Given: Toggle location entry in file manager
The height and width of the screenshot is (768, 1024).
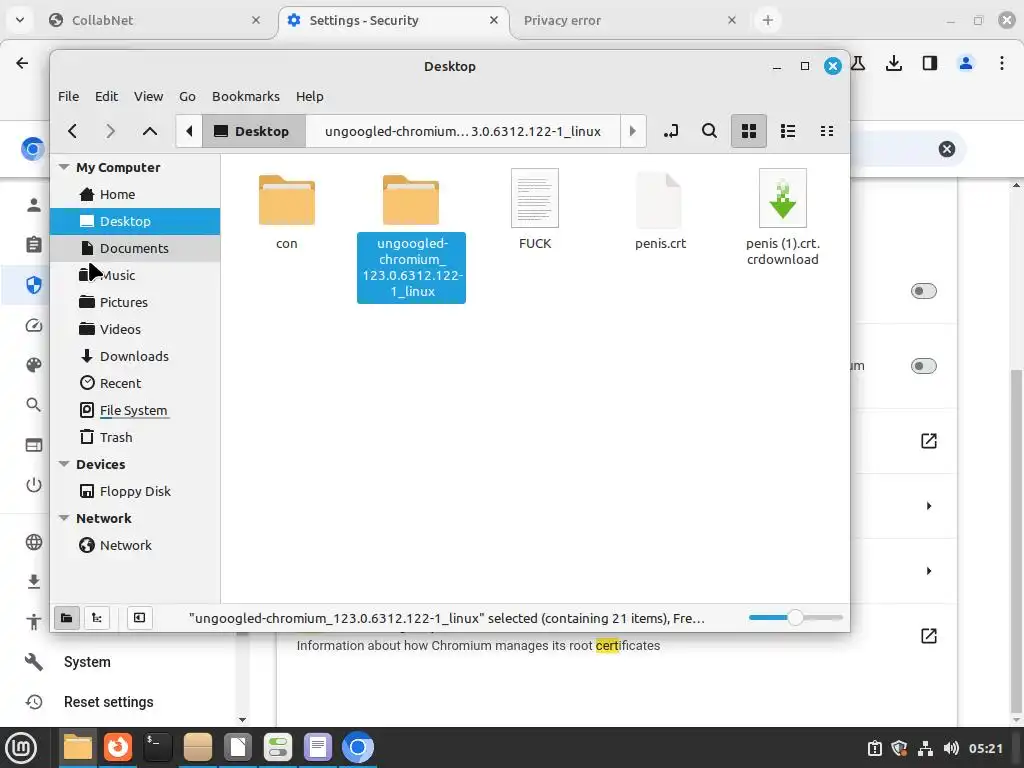Looking at the screenshot, I should click(x=671, y=131).
